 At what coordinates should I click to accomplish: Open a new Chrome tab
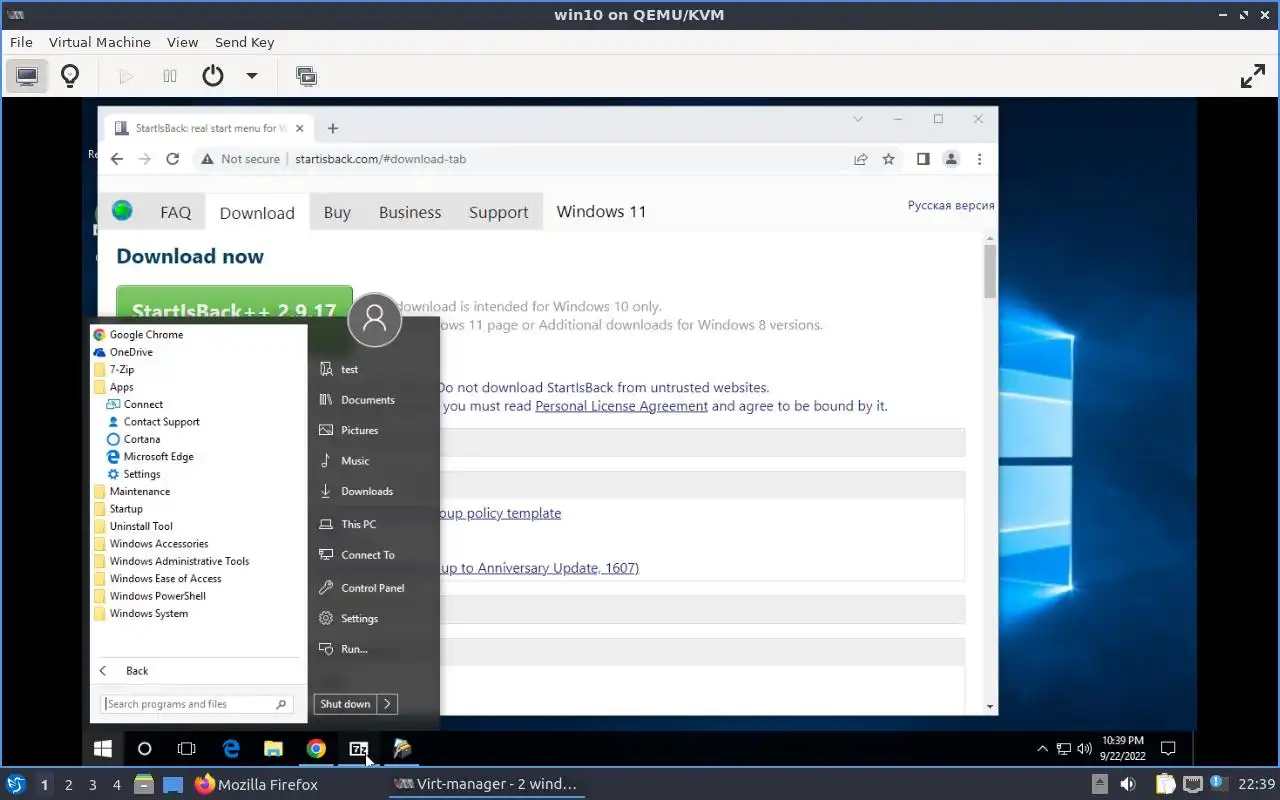pyautogui.click(x=333, y=128)
